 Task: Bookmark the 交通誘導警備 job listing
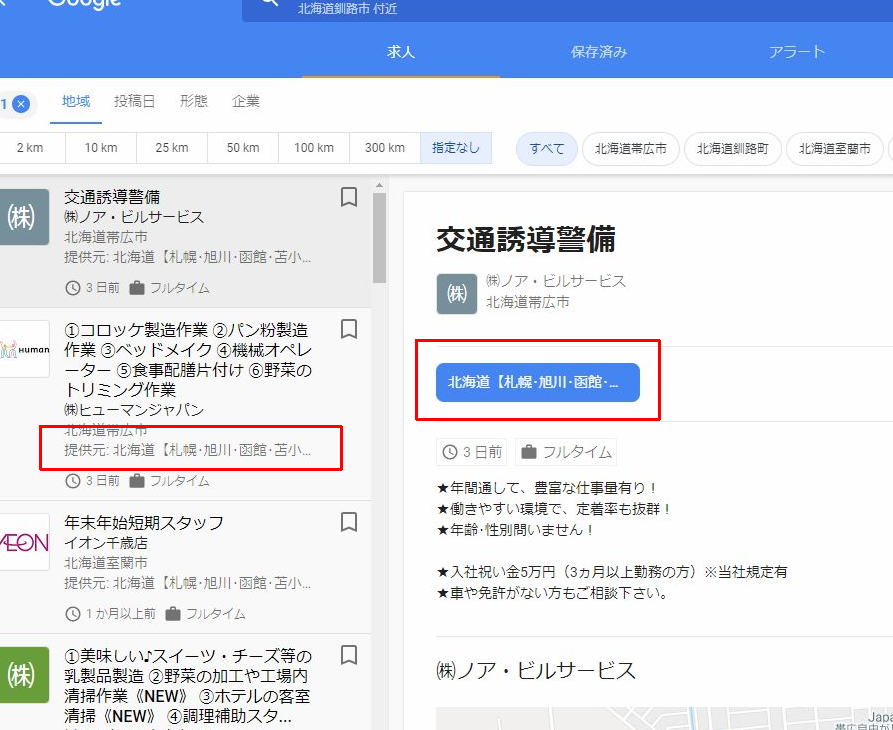pos(349,198)
